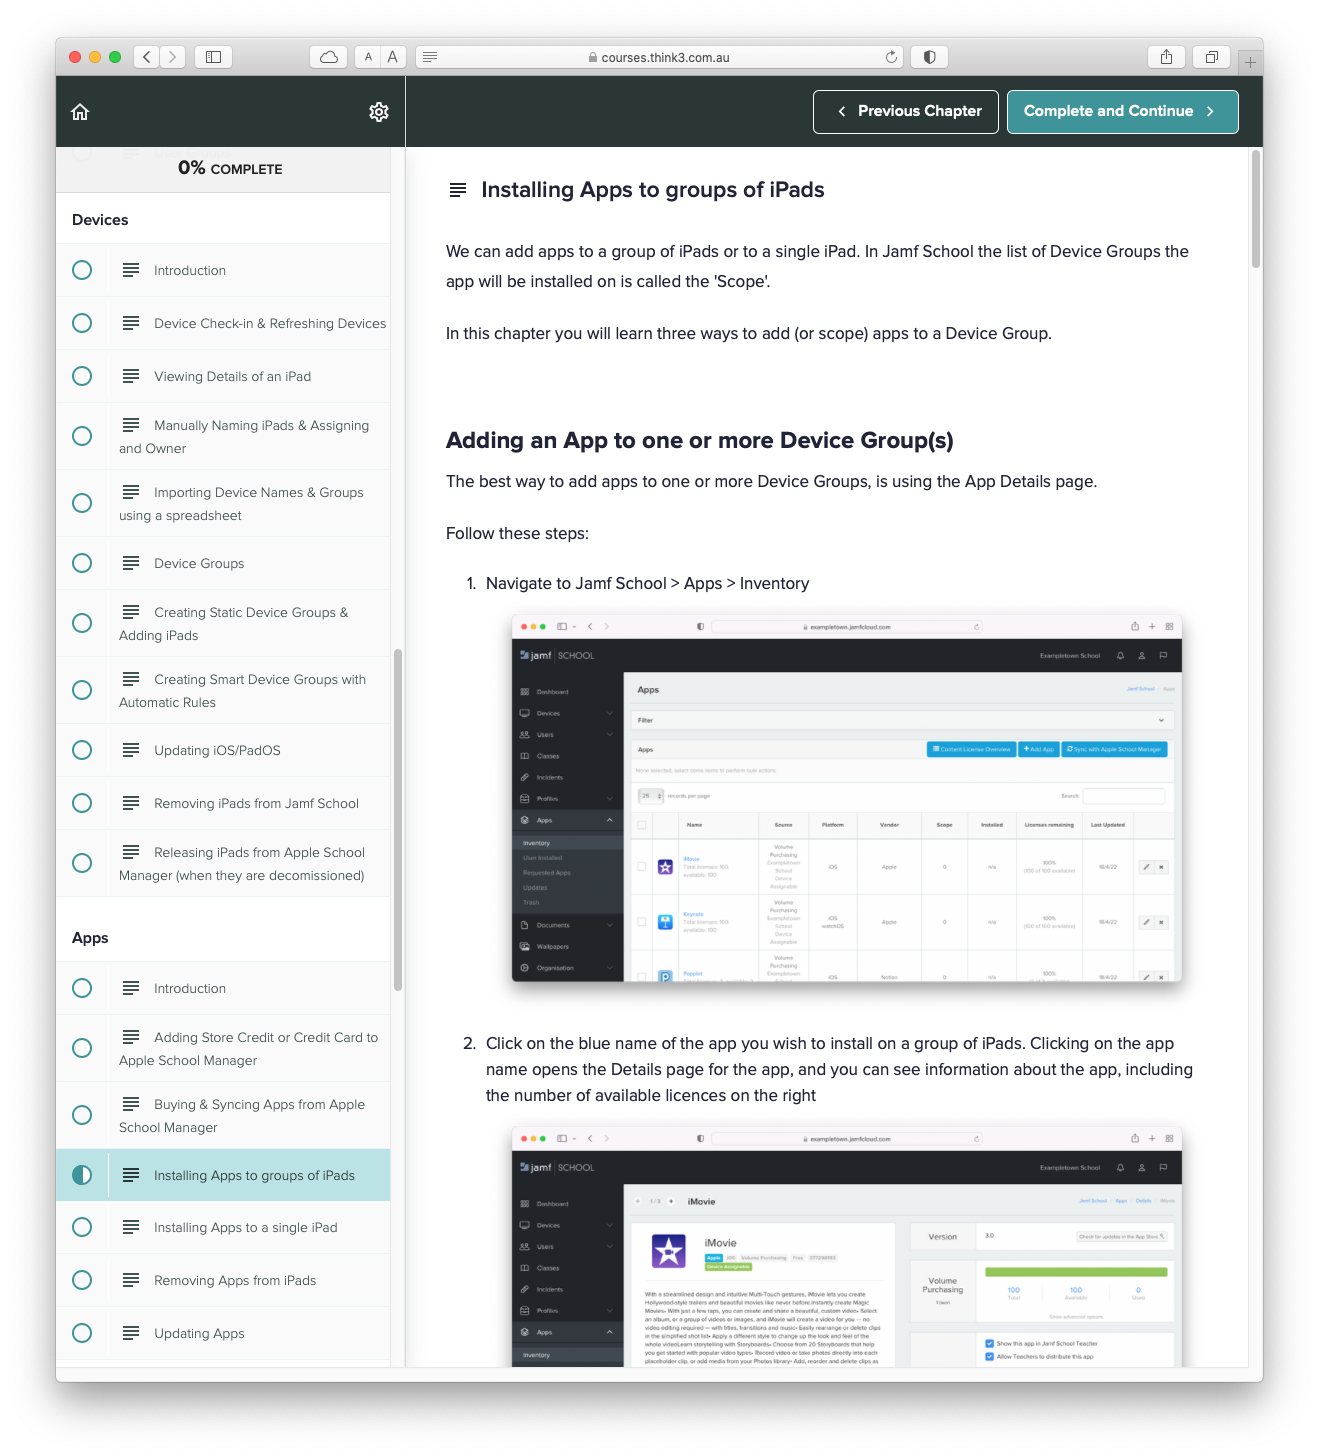The height and width of the screenshot is (1456, 1319).
Task: Click 'Adding an App to one or more Device Group(s)' heading
Action: pyautogui.click(x=700, y=440)
